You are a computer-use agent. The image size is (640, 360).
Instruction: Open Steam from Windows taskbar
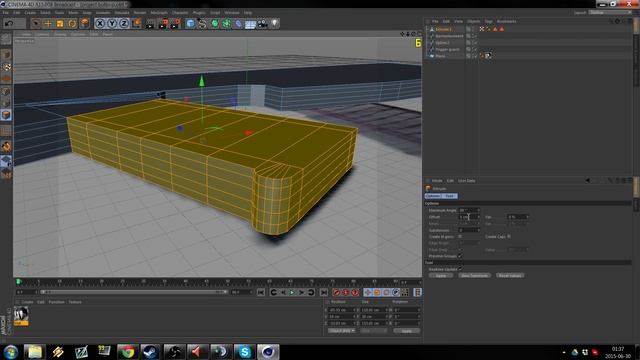point(151,352)
